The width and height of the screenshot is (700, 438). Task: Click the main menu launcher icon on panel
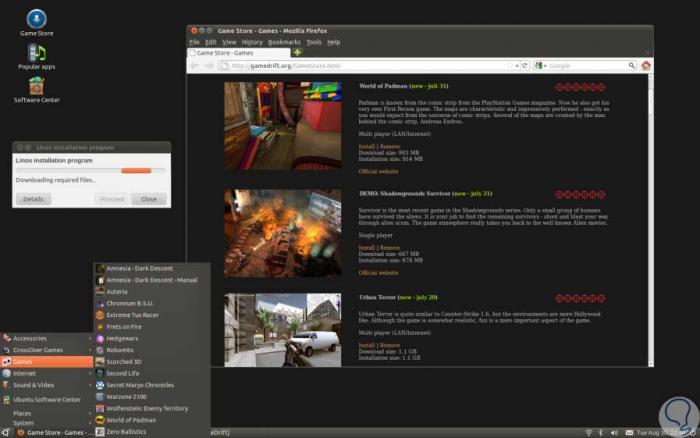pos(5,432)
